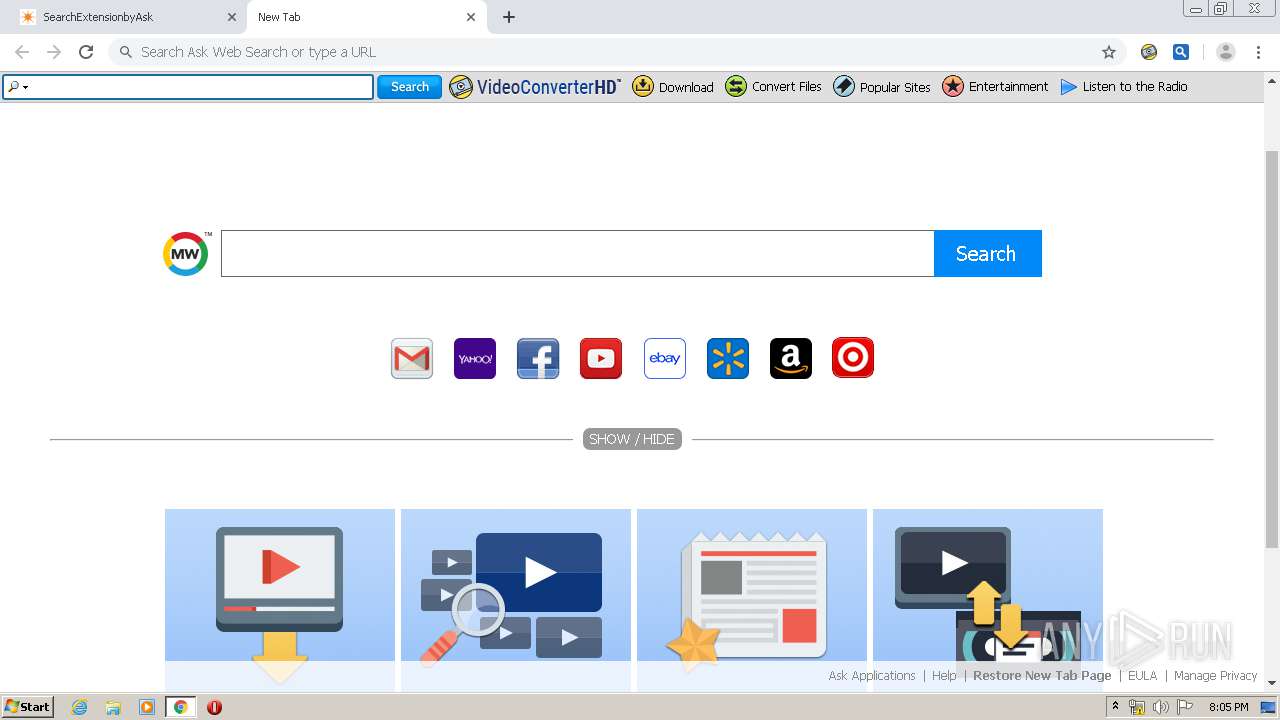
Task: Expand the toolbar search magnifier dropdown
Action: [x=17, y=87]
